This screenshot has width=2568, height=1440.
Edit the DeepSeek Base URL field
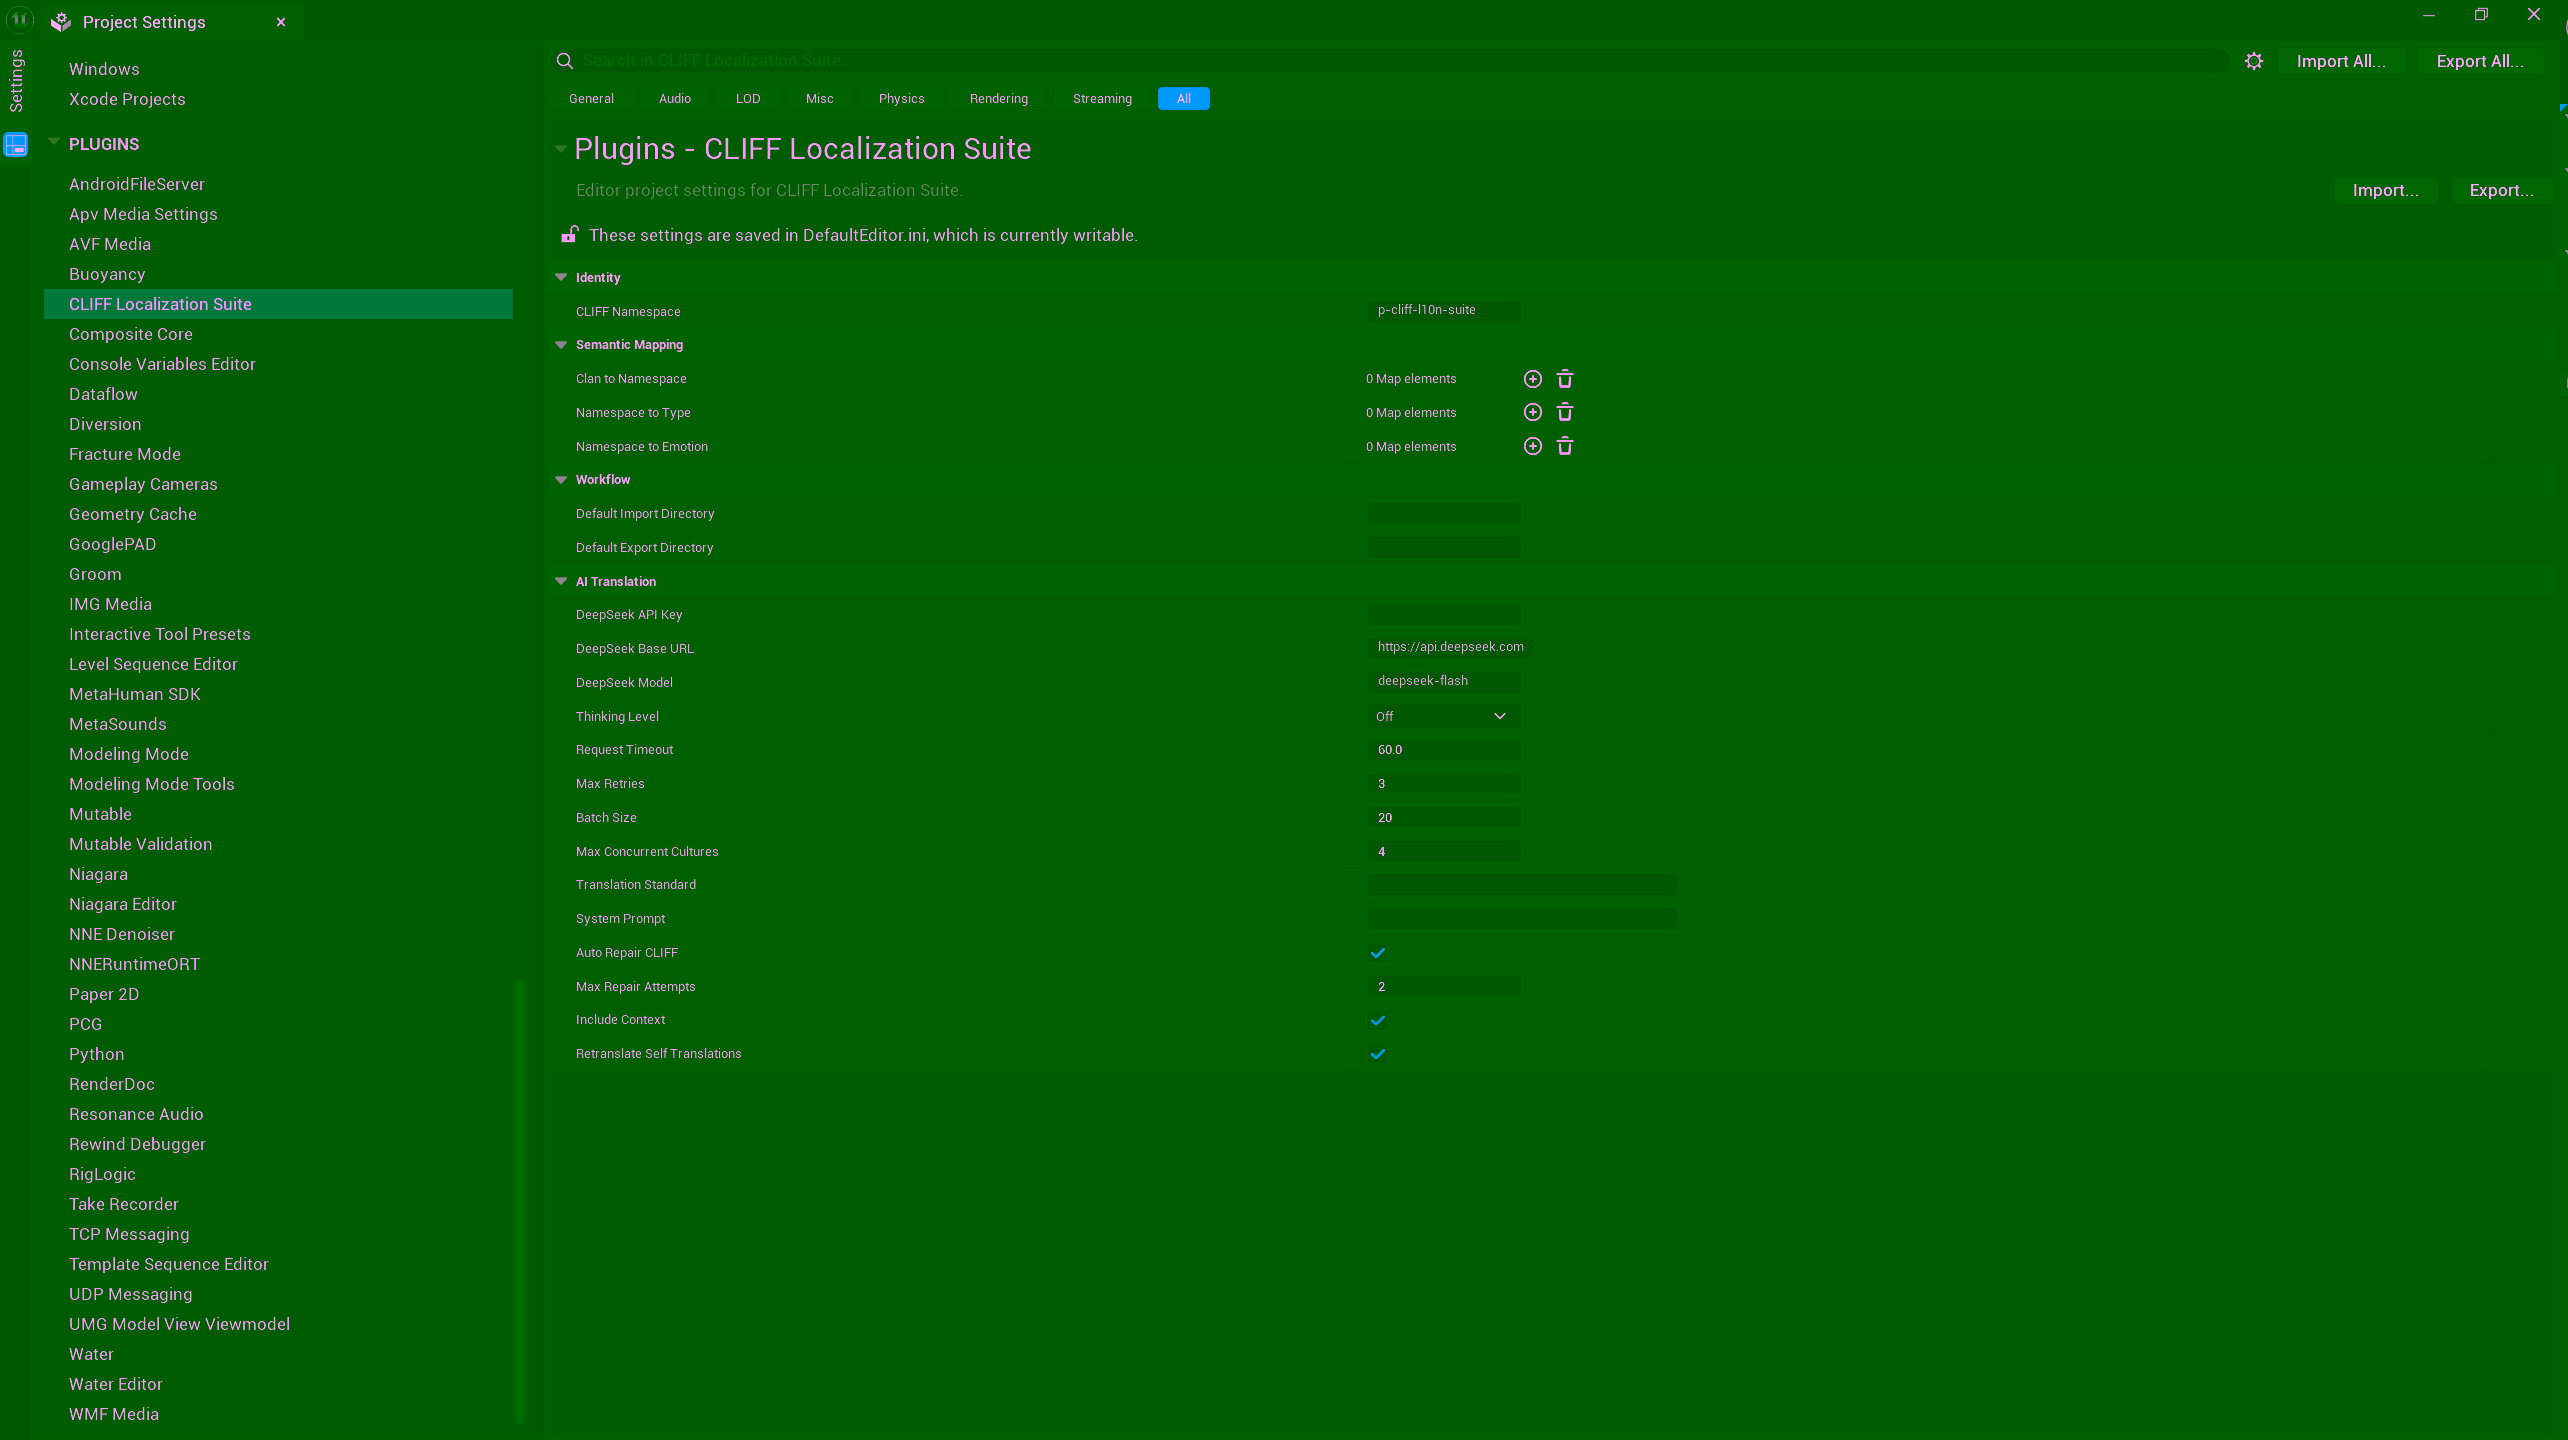pos(1450,647)
